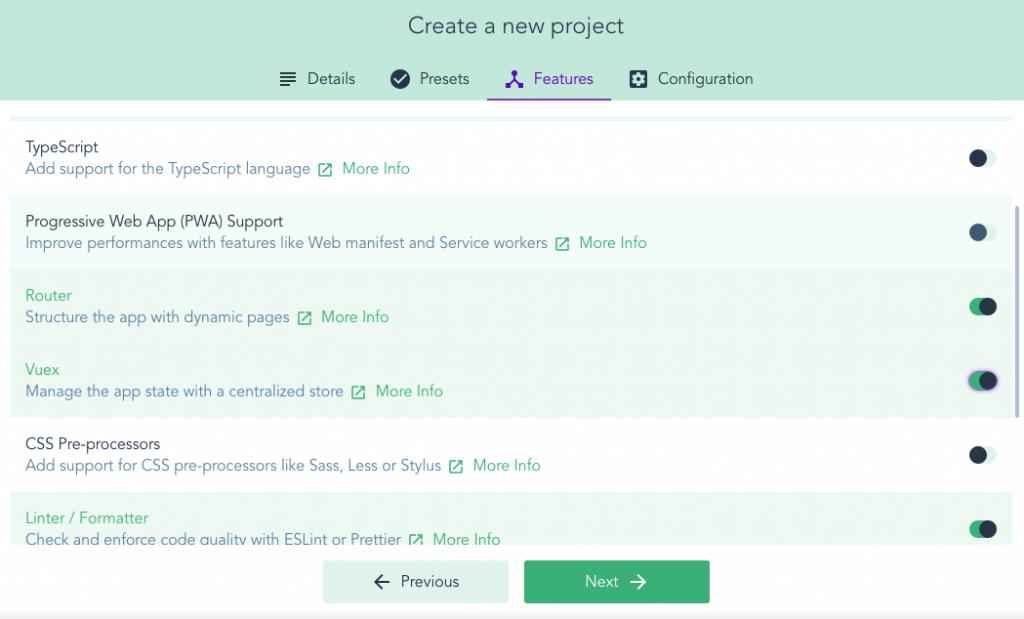The height and width of the screenshot is (619, 1024).
Task: Open More Info link for Vuex
Action: click(x=409, y=391)
